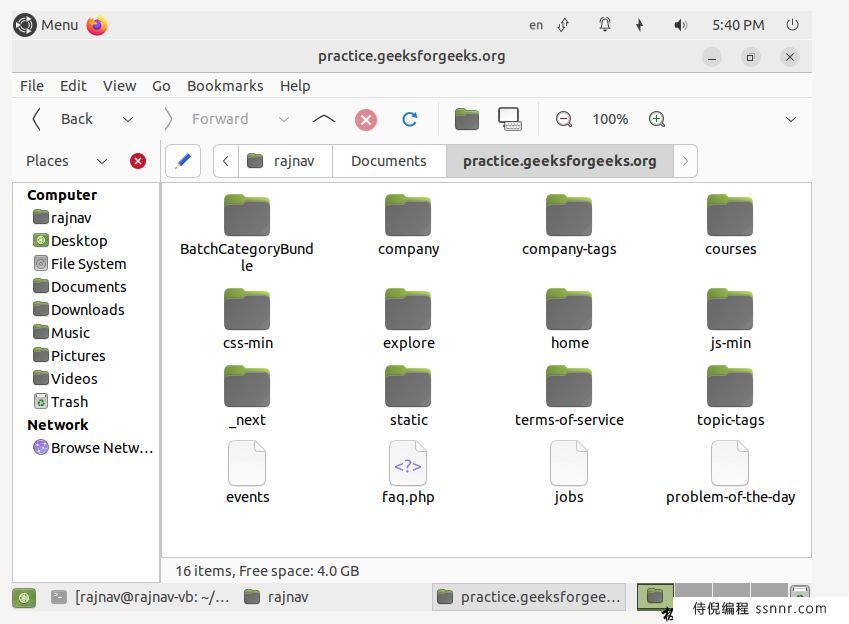Zoom in the folder view
The image size is (849, 624).
657,119
